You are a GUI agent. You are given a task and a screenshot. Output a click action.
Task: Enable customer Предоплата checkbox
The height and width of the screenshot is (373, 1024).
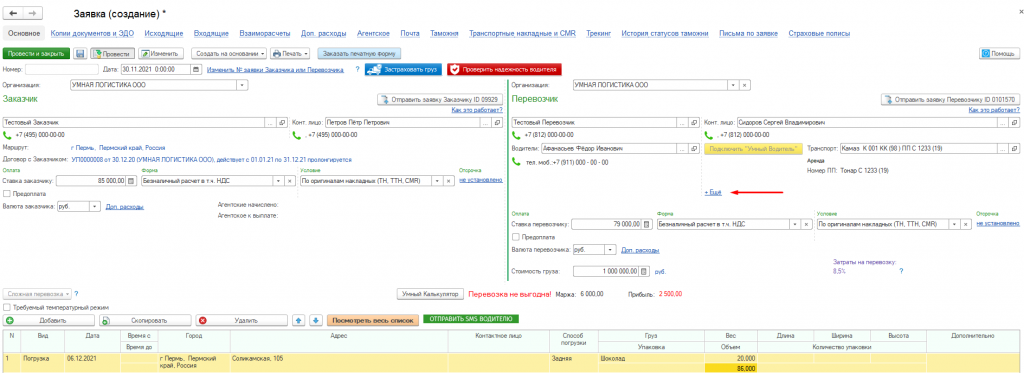point(7,193)
